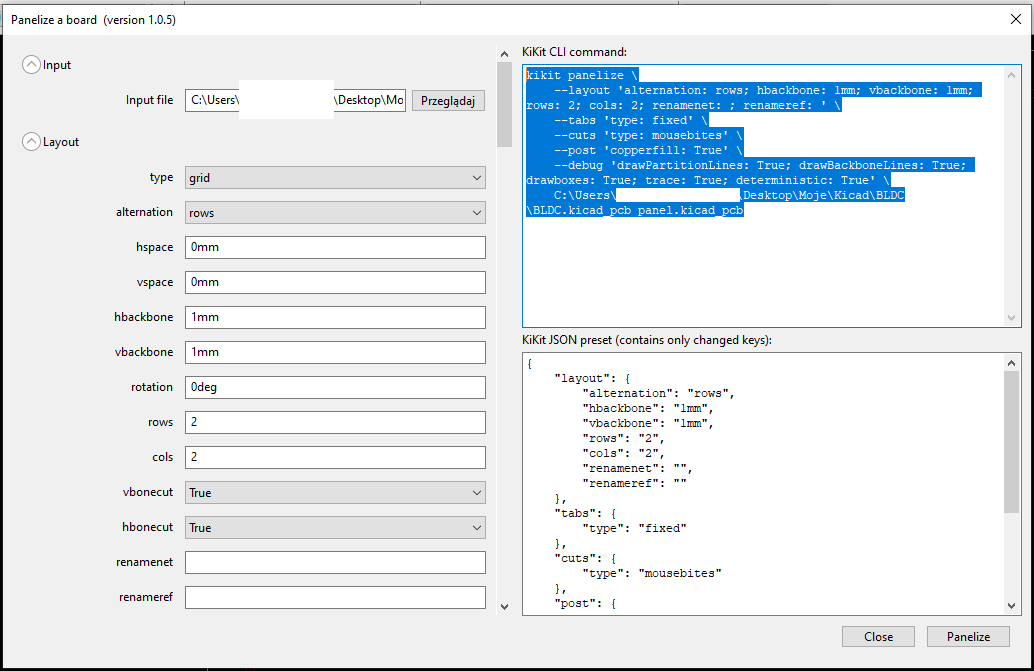The height and width of the screenshot is (671, 1034).
Task: Click the '"tabs": {' line in JSON preset
Action: (586, 513)
